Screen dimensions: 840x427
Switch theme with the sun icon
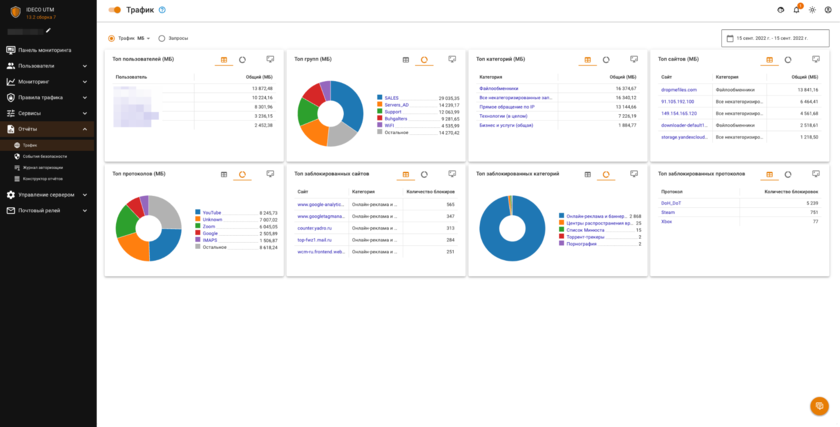812,10
